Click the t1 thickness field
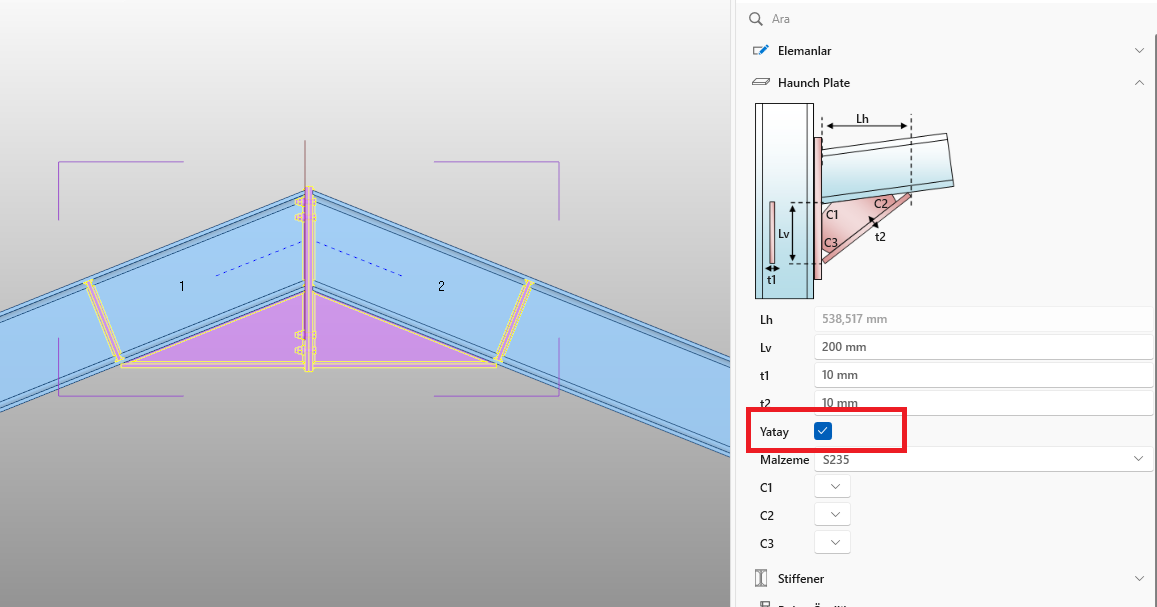This screenshot has width=1157, height=607. coord(983,375)
